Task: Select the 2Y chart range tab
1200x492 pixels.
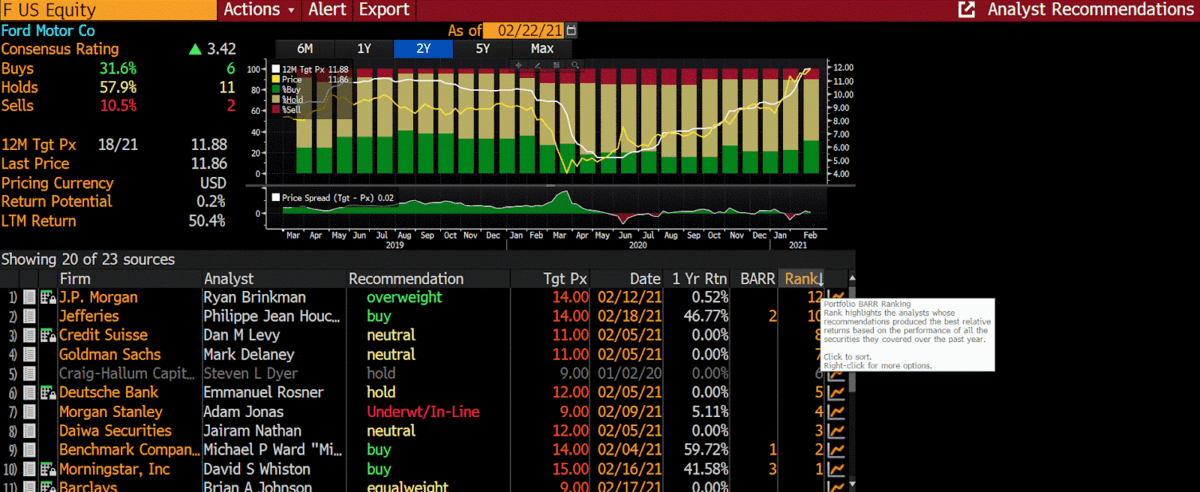Action: coord(424,48)
